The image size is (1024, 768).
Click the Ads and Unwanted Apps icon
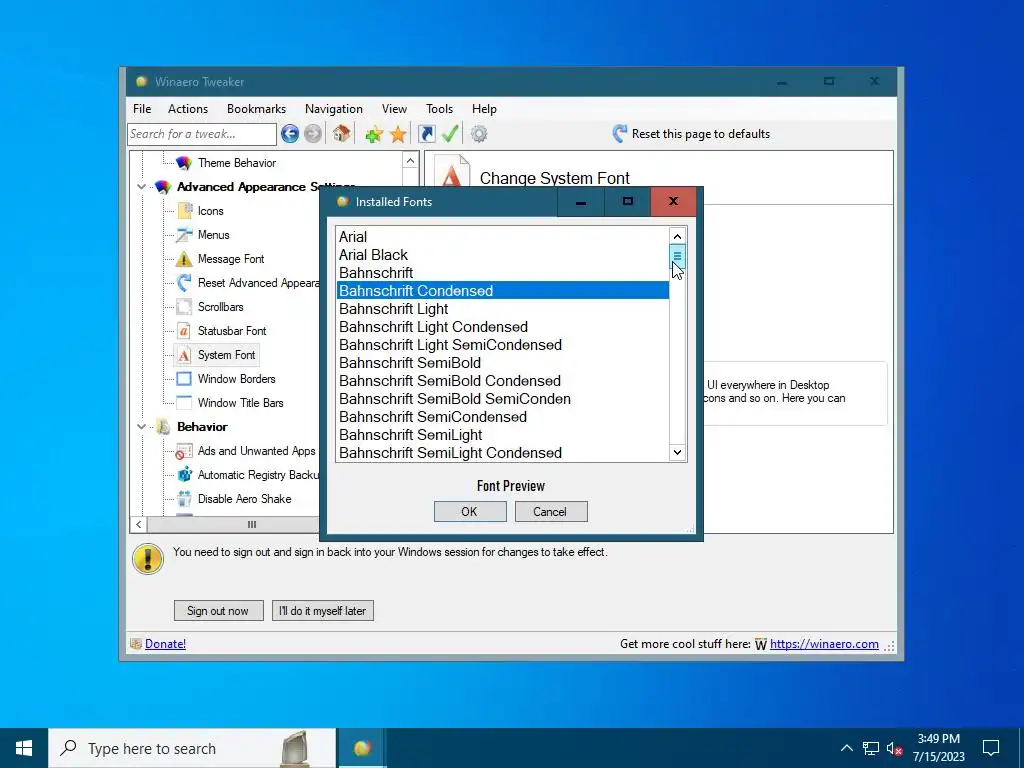coord(184,451)
